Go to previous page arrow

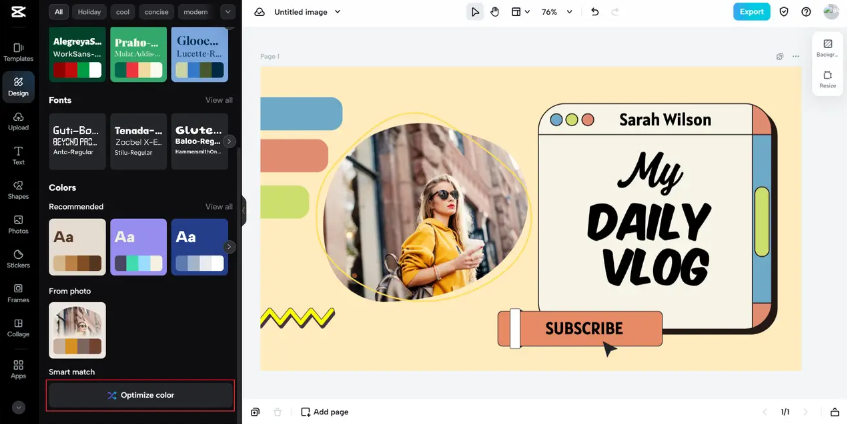[x=764, y=412]
